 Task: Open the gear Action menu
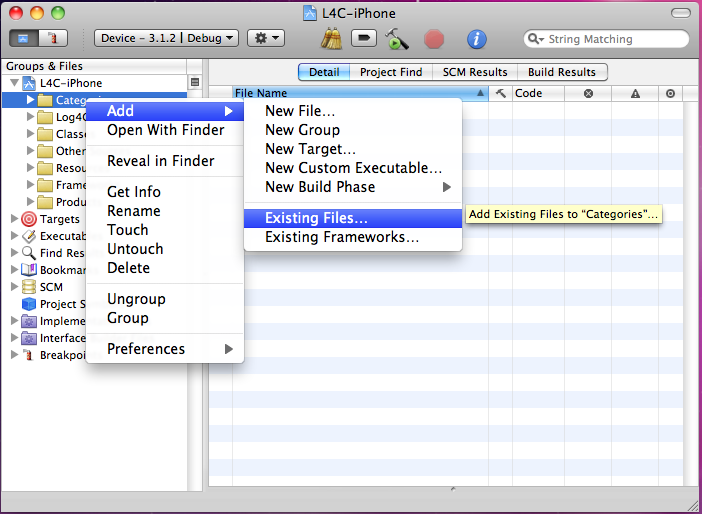[266, 39]
